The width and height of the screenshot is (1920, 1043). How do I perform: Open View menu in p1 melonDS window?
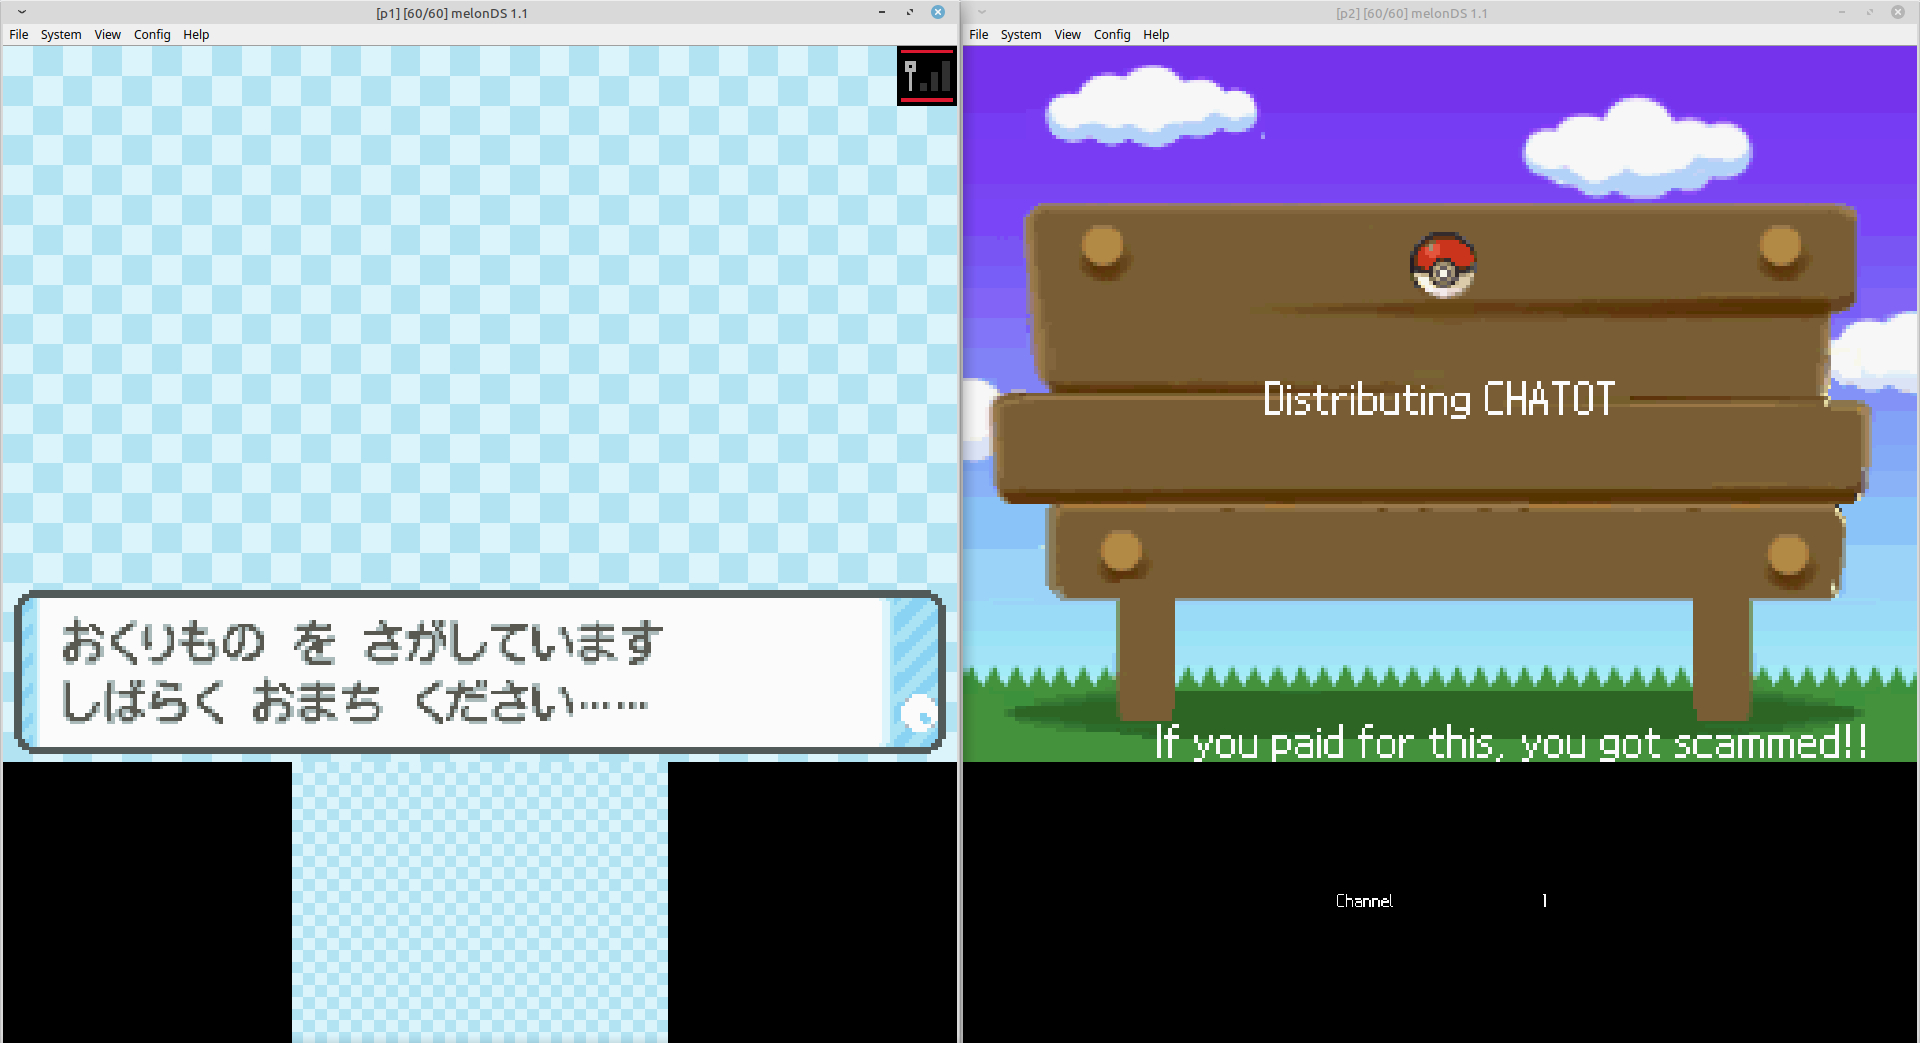pos(108,34)
